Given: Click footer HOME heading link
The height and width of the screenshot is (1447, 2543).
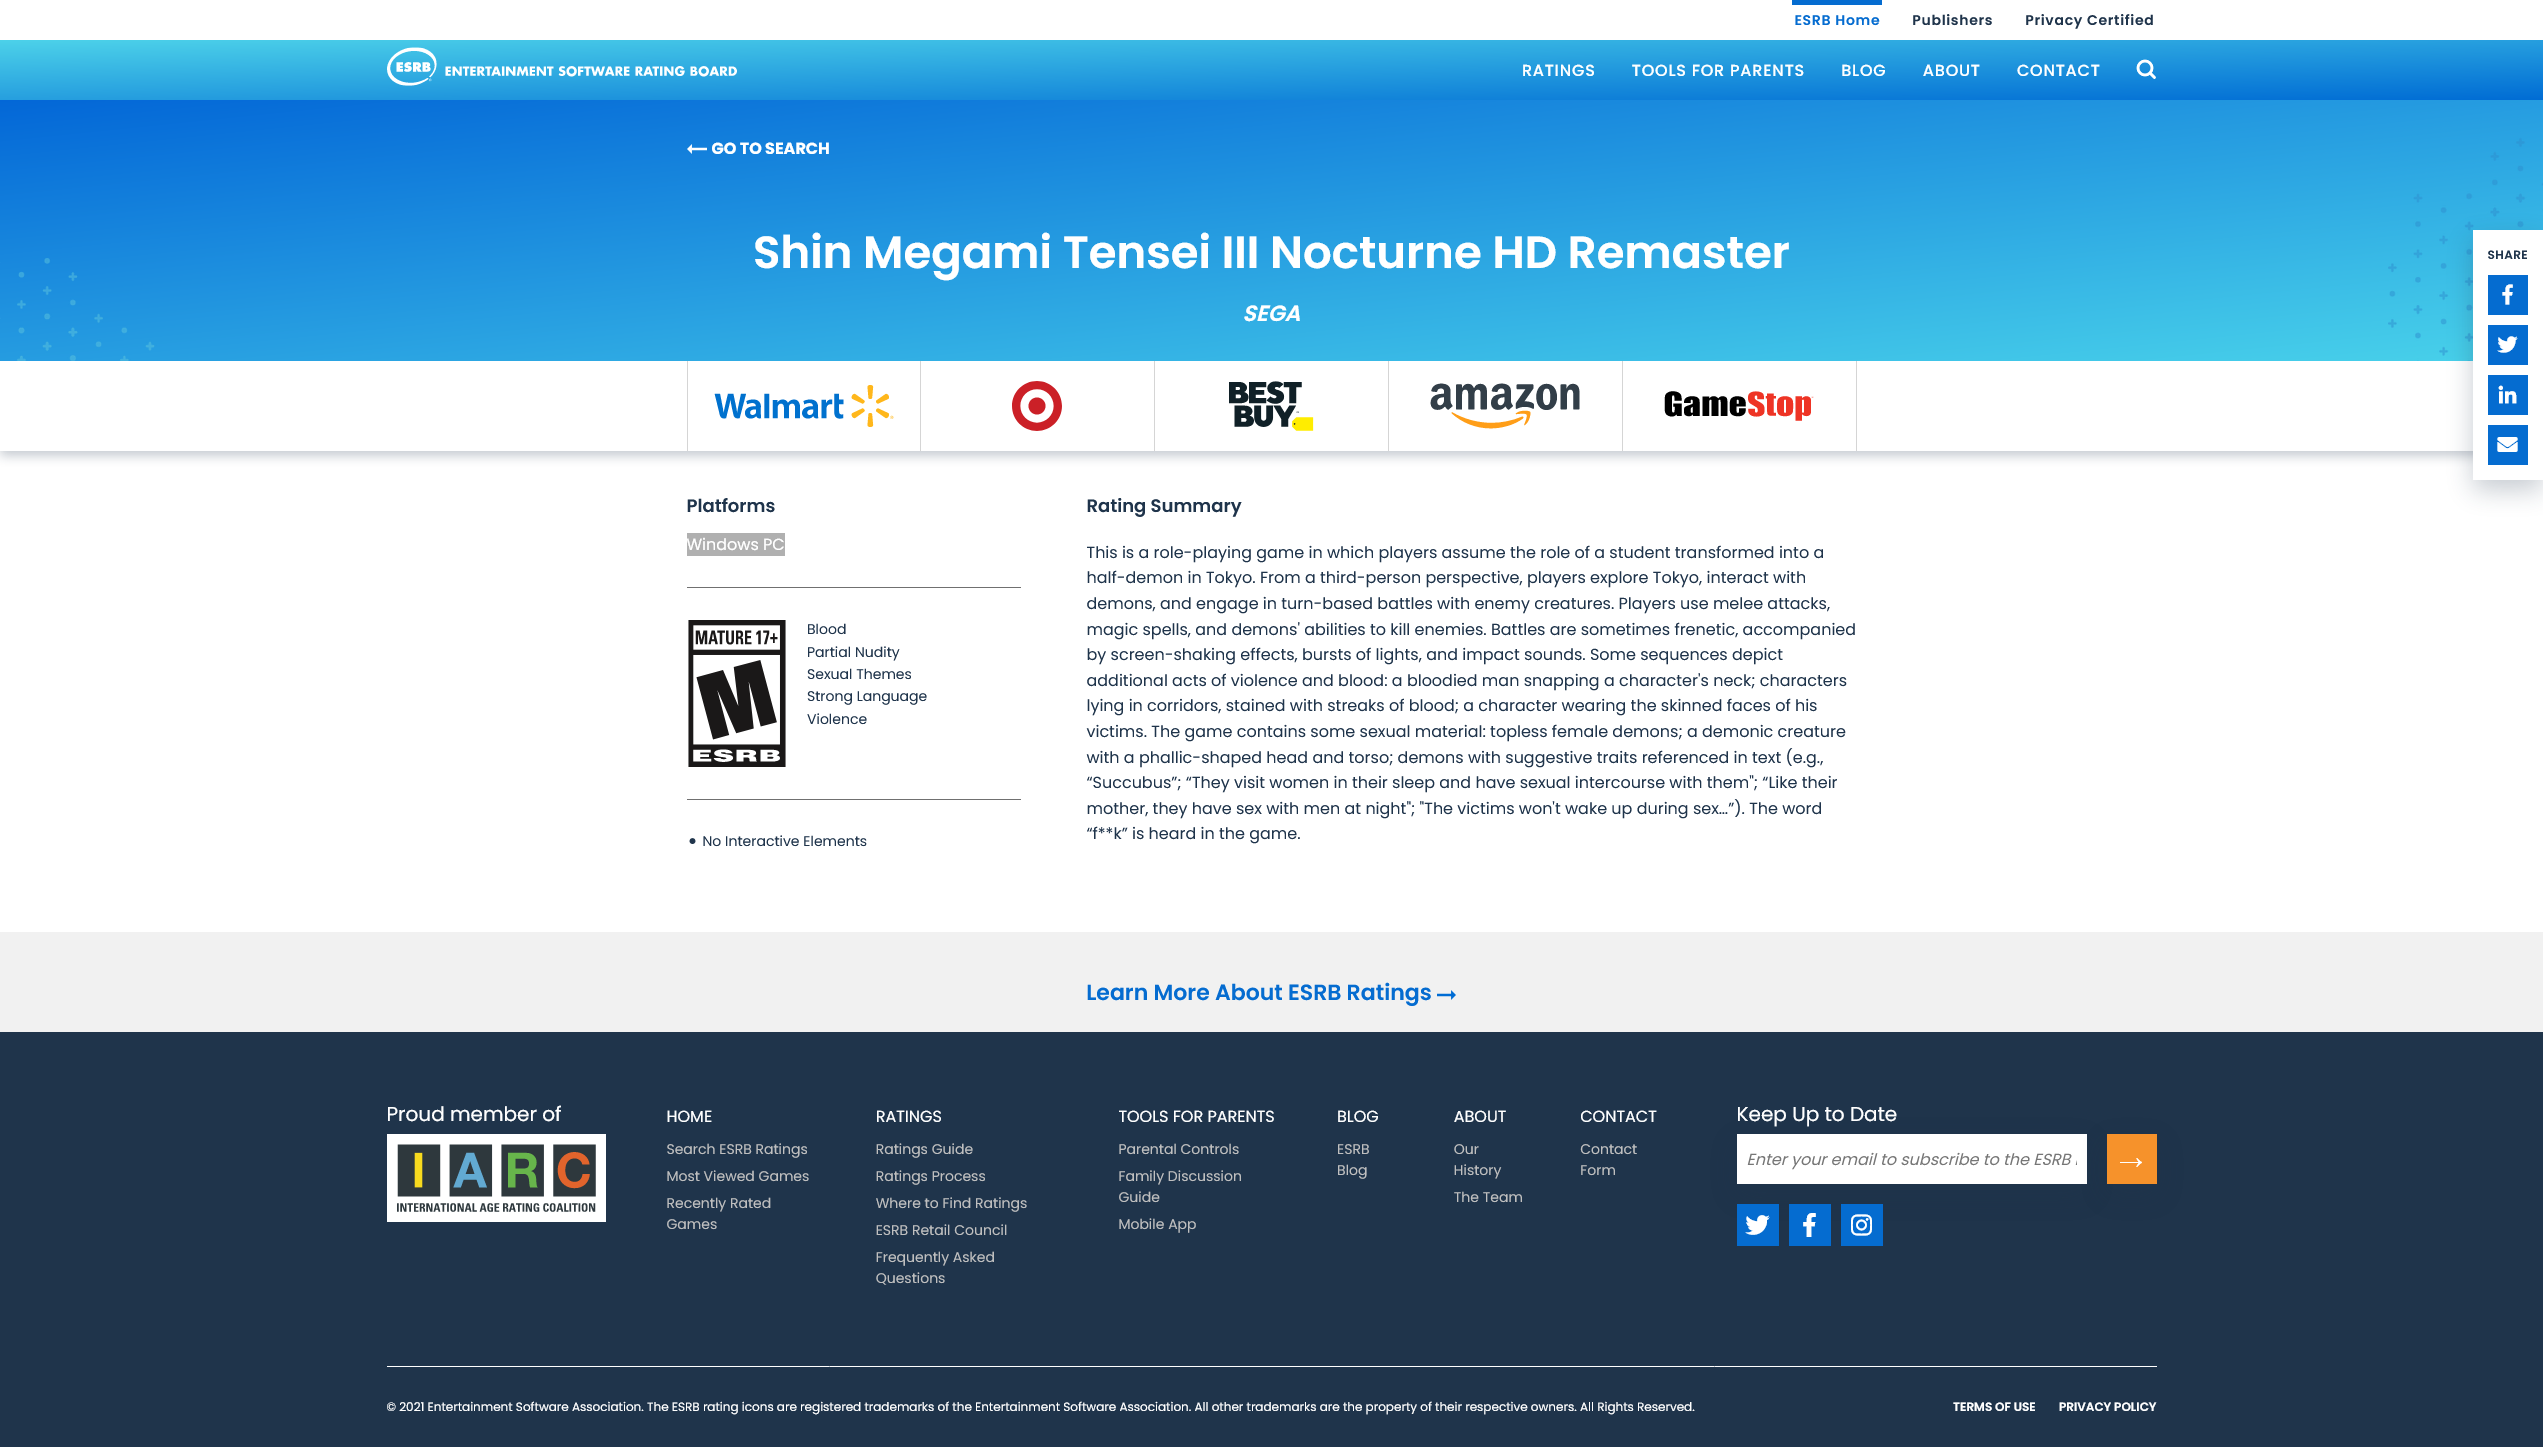Looking at the screenshot, I should pyautogui.click(x=689, y=1116).
